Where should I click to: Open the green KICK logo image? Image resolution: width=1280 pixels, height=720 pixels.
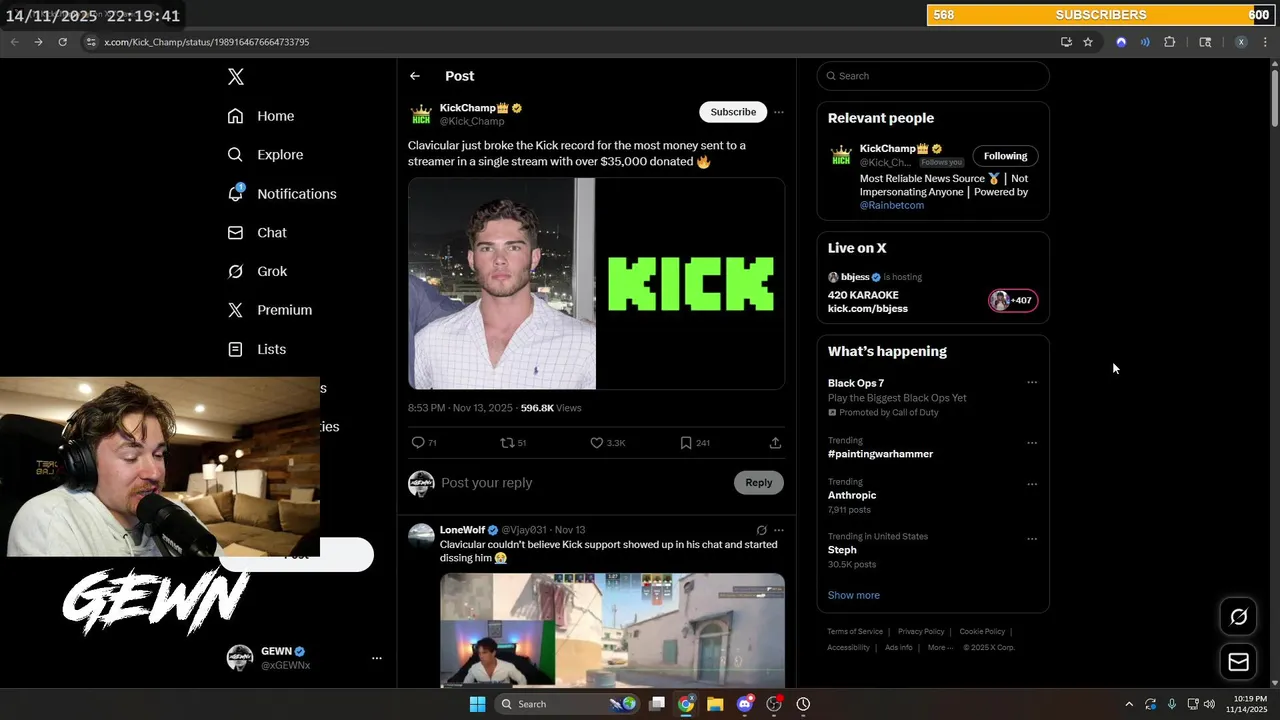691,284
